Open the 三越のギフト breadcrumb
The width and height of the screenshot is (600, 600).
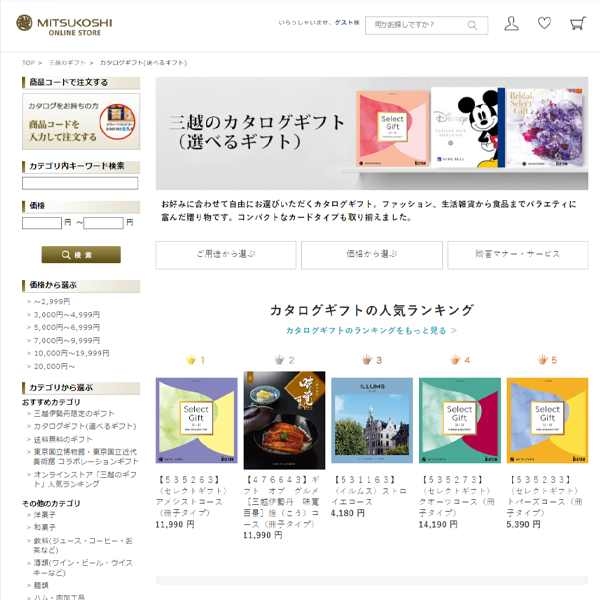(67, 62)
